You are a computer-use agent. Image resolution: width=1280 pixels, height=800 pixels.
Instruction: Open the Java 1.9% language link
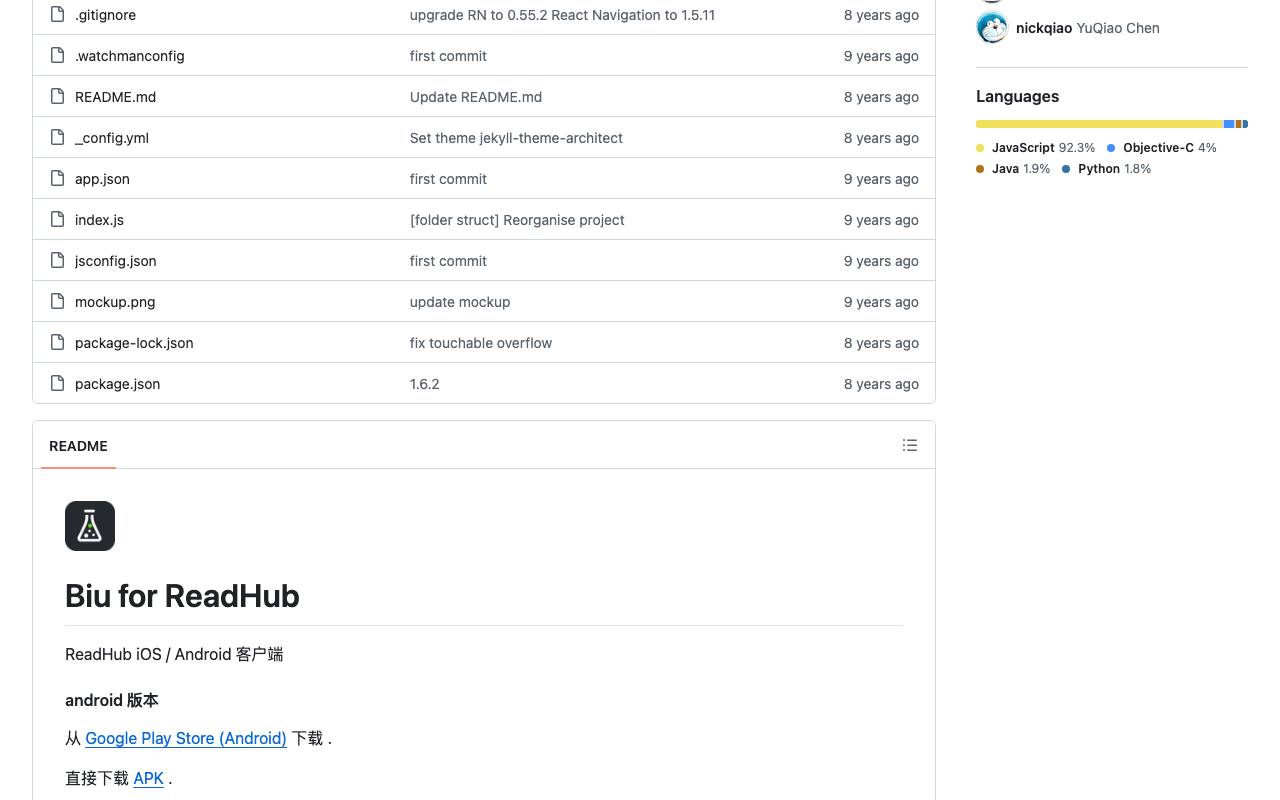point(1013,169)
